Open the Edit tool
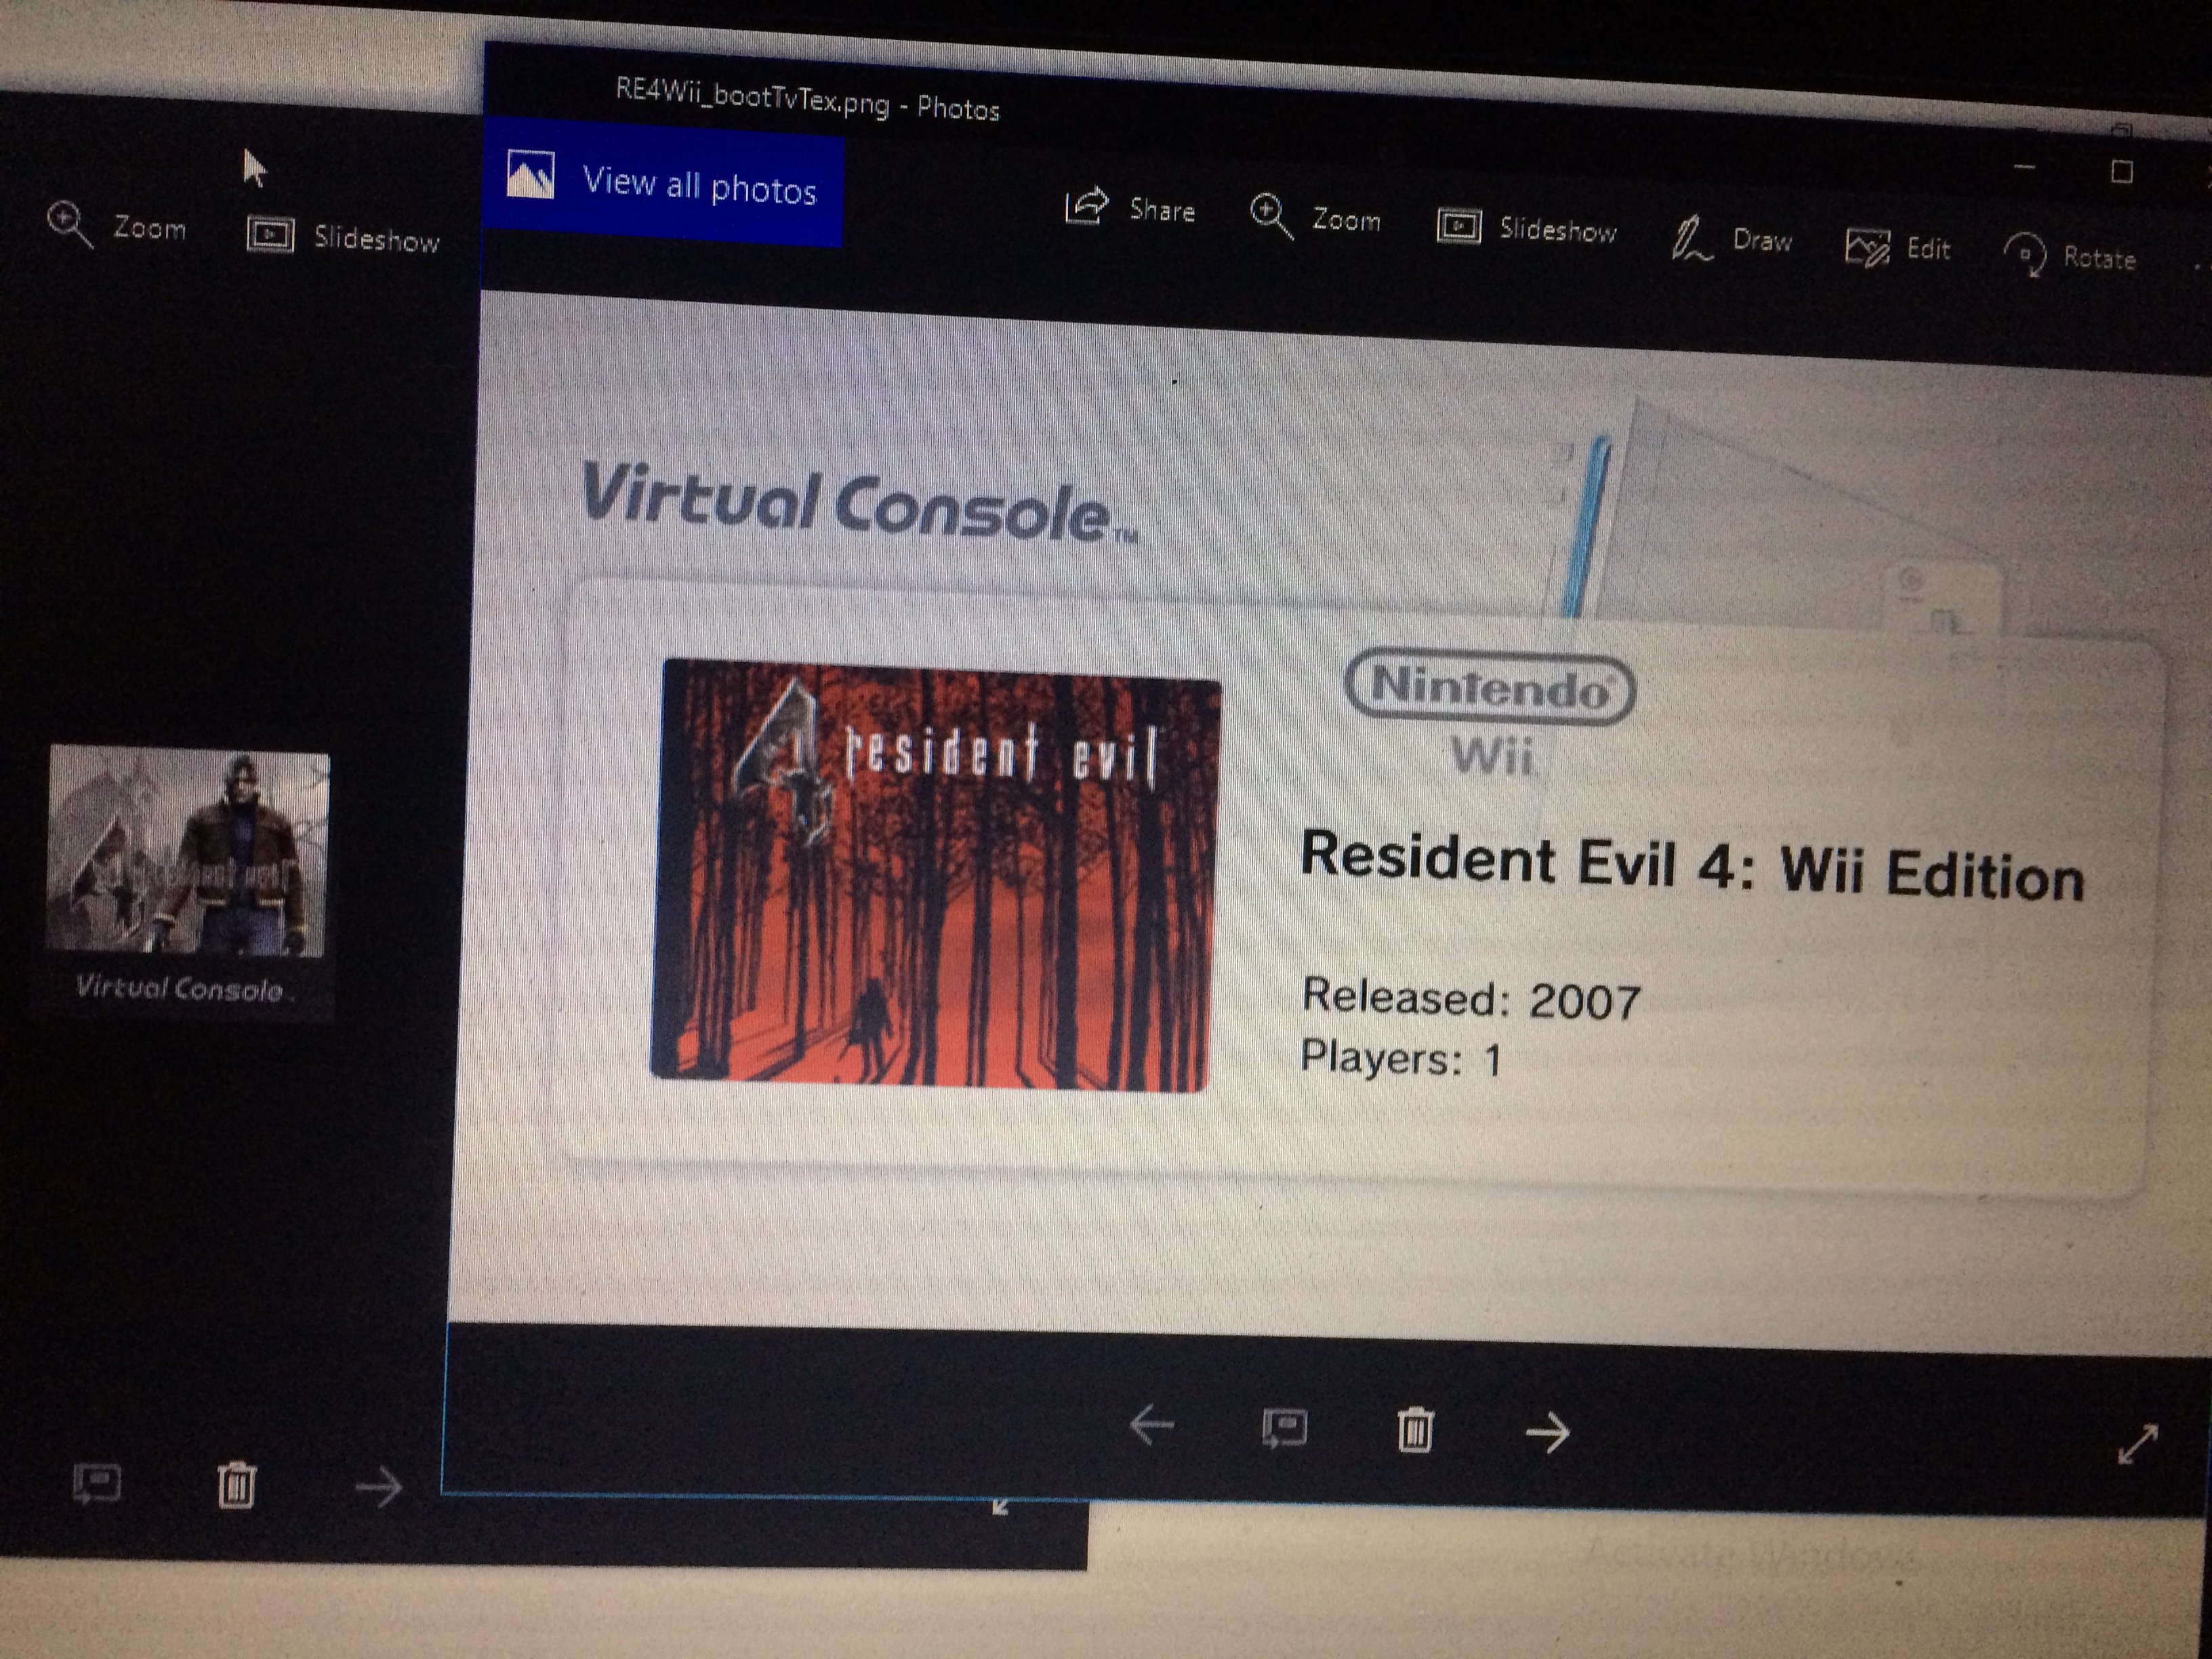 tap(1898, 248)
